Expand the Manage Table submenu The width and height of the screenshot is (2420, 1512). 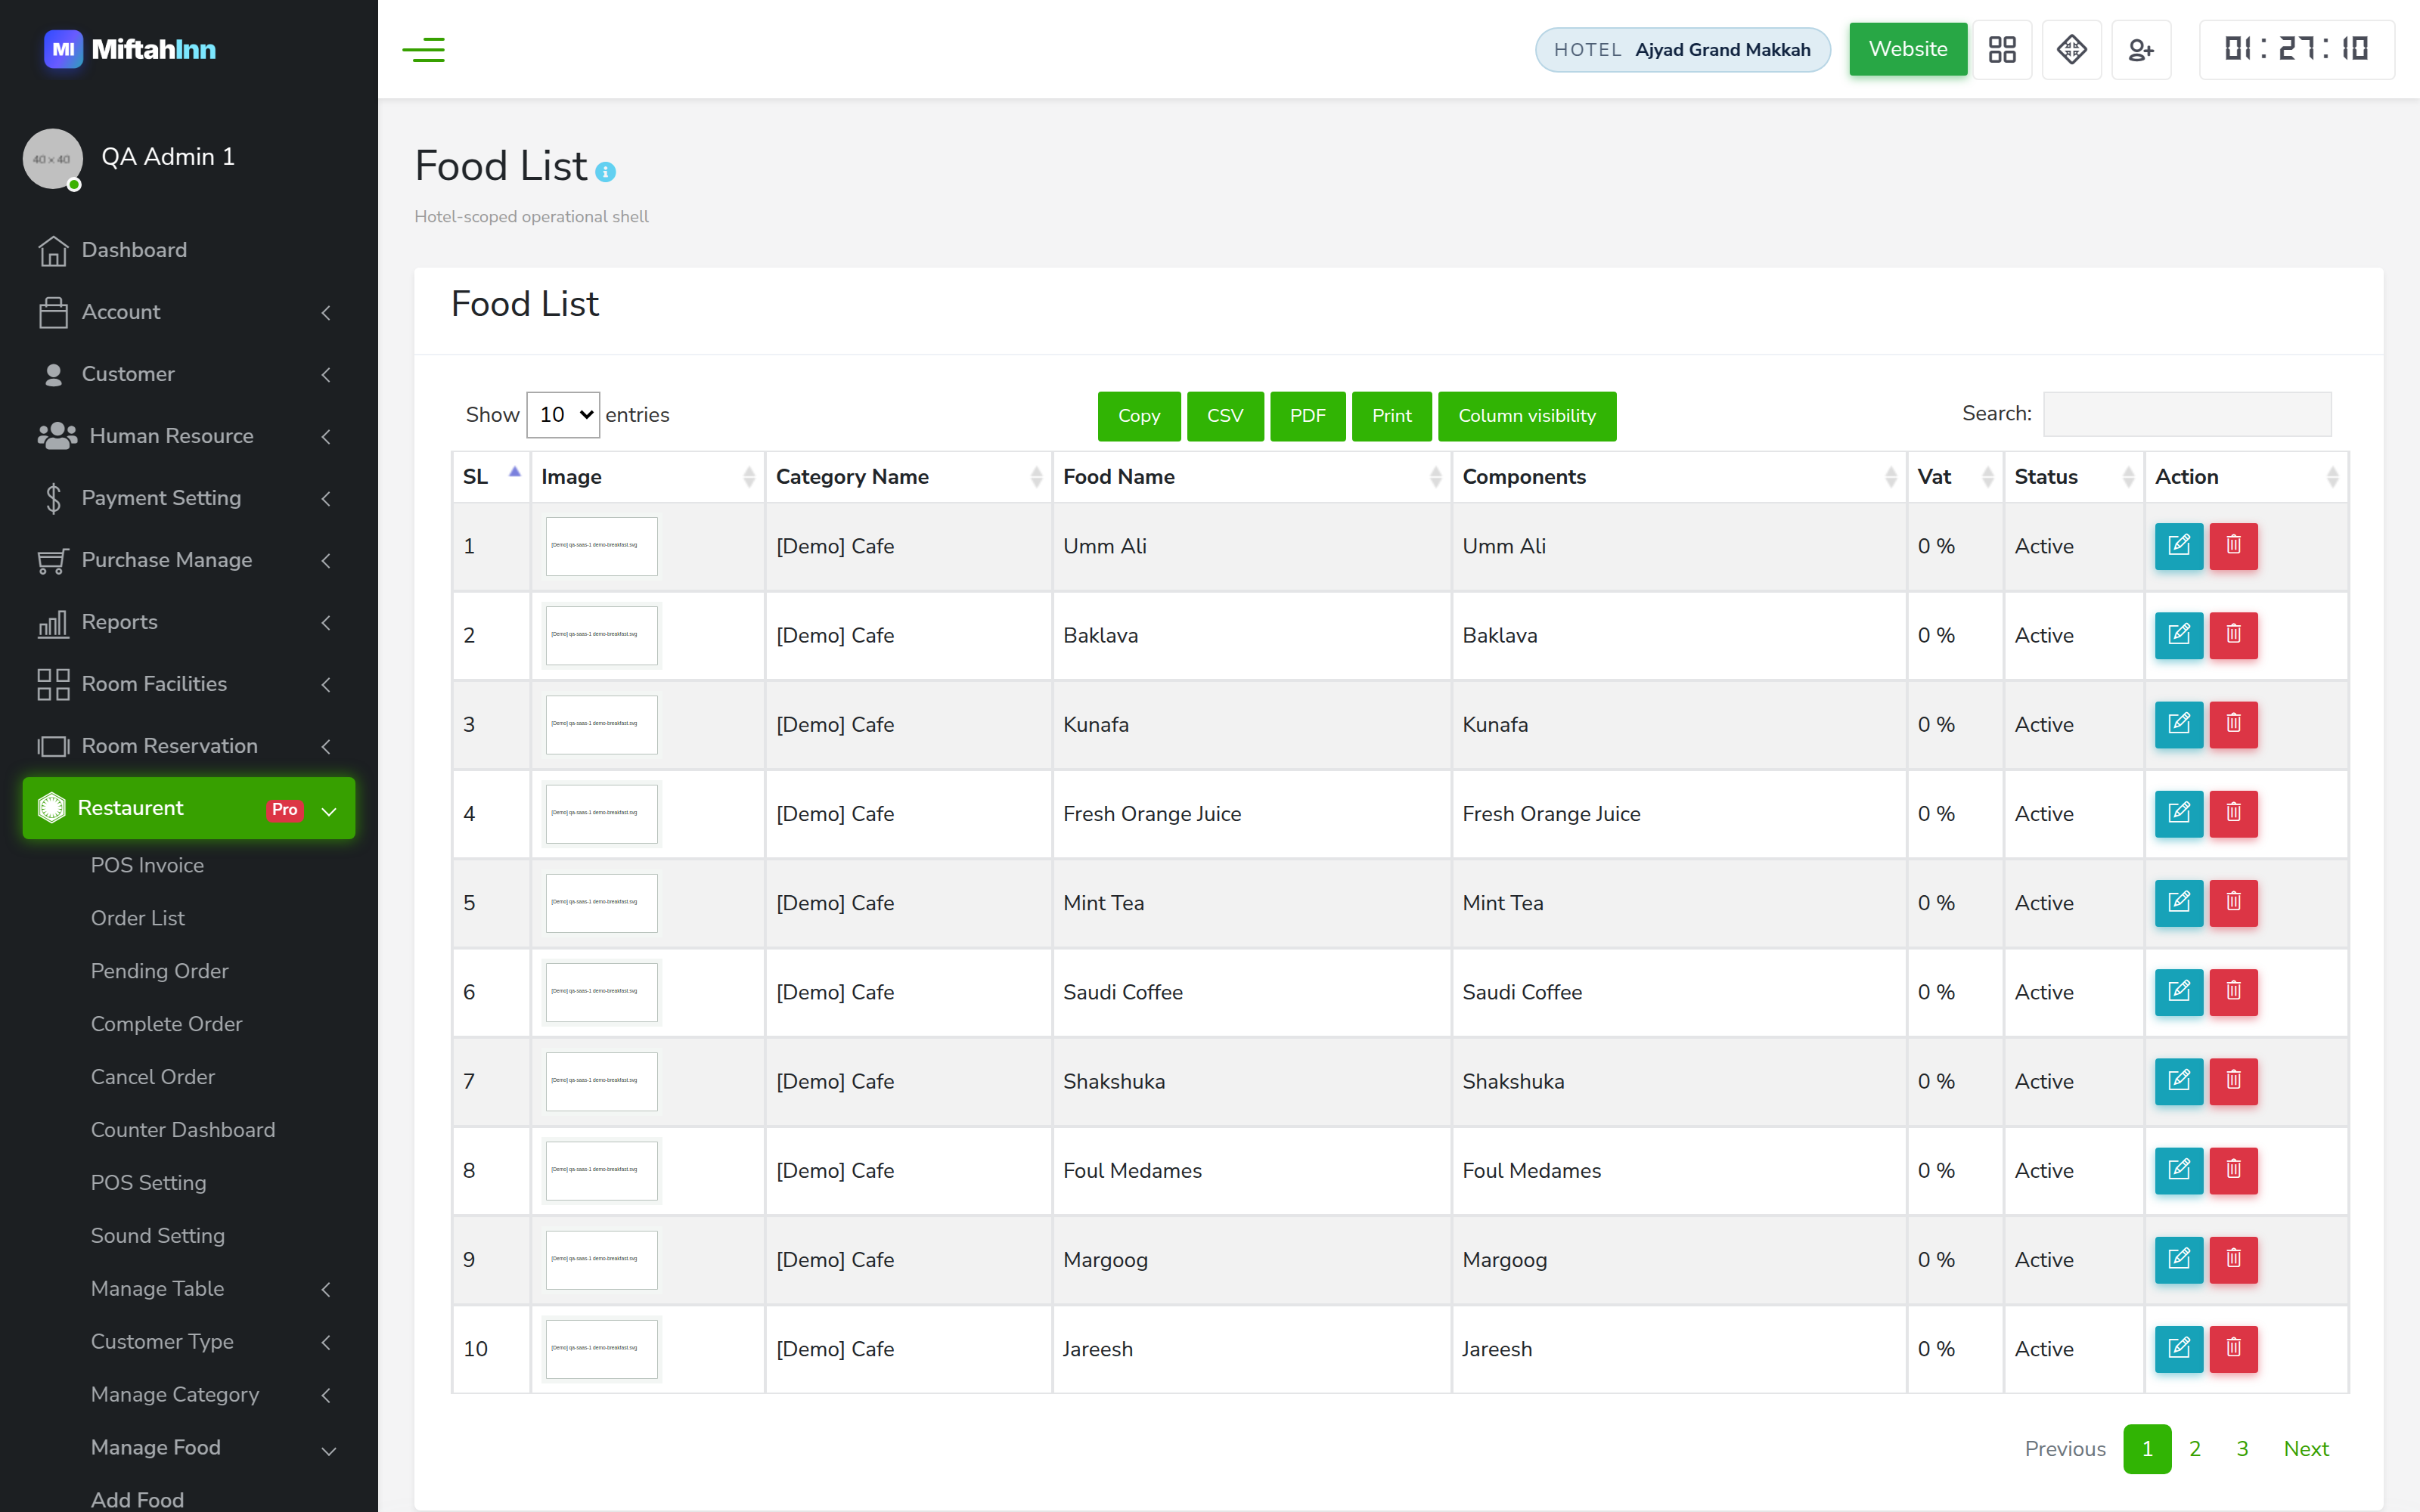point(210,1289)
